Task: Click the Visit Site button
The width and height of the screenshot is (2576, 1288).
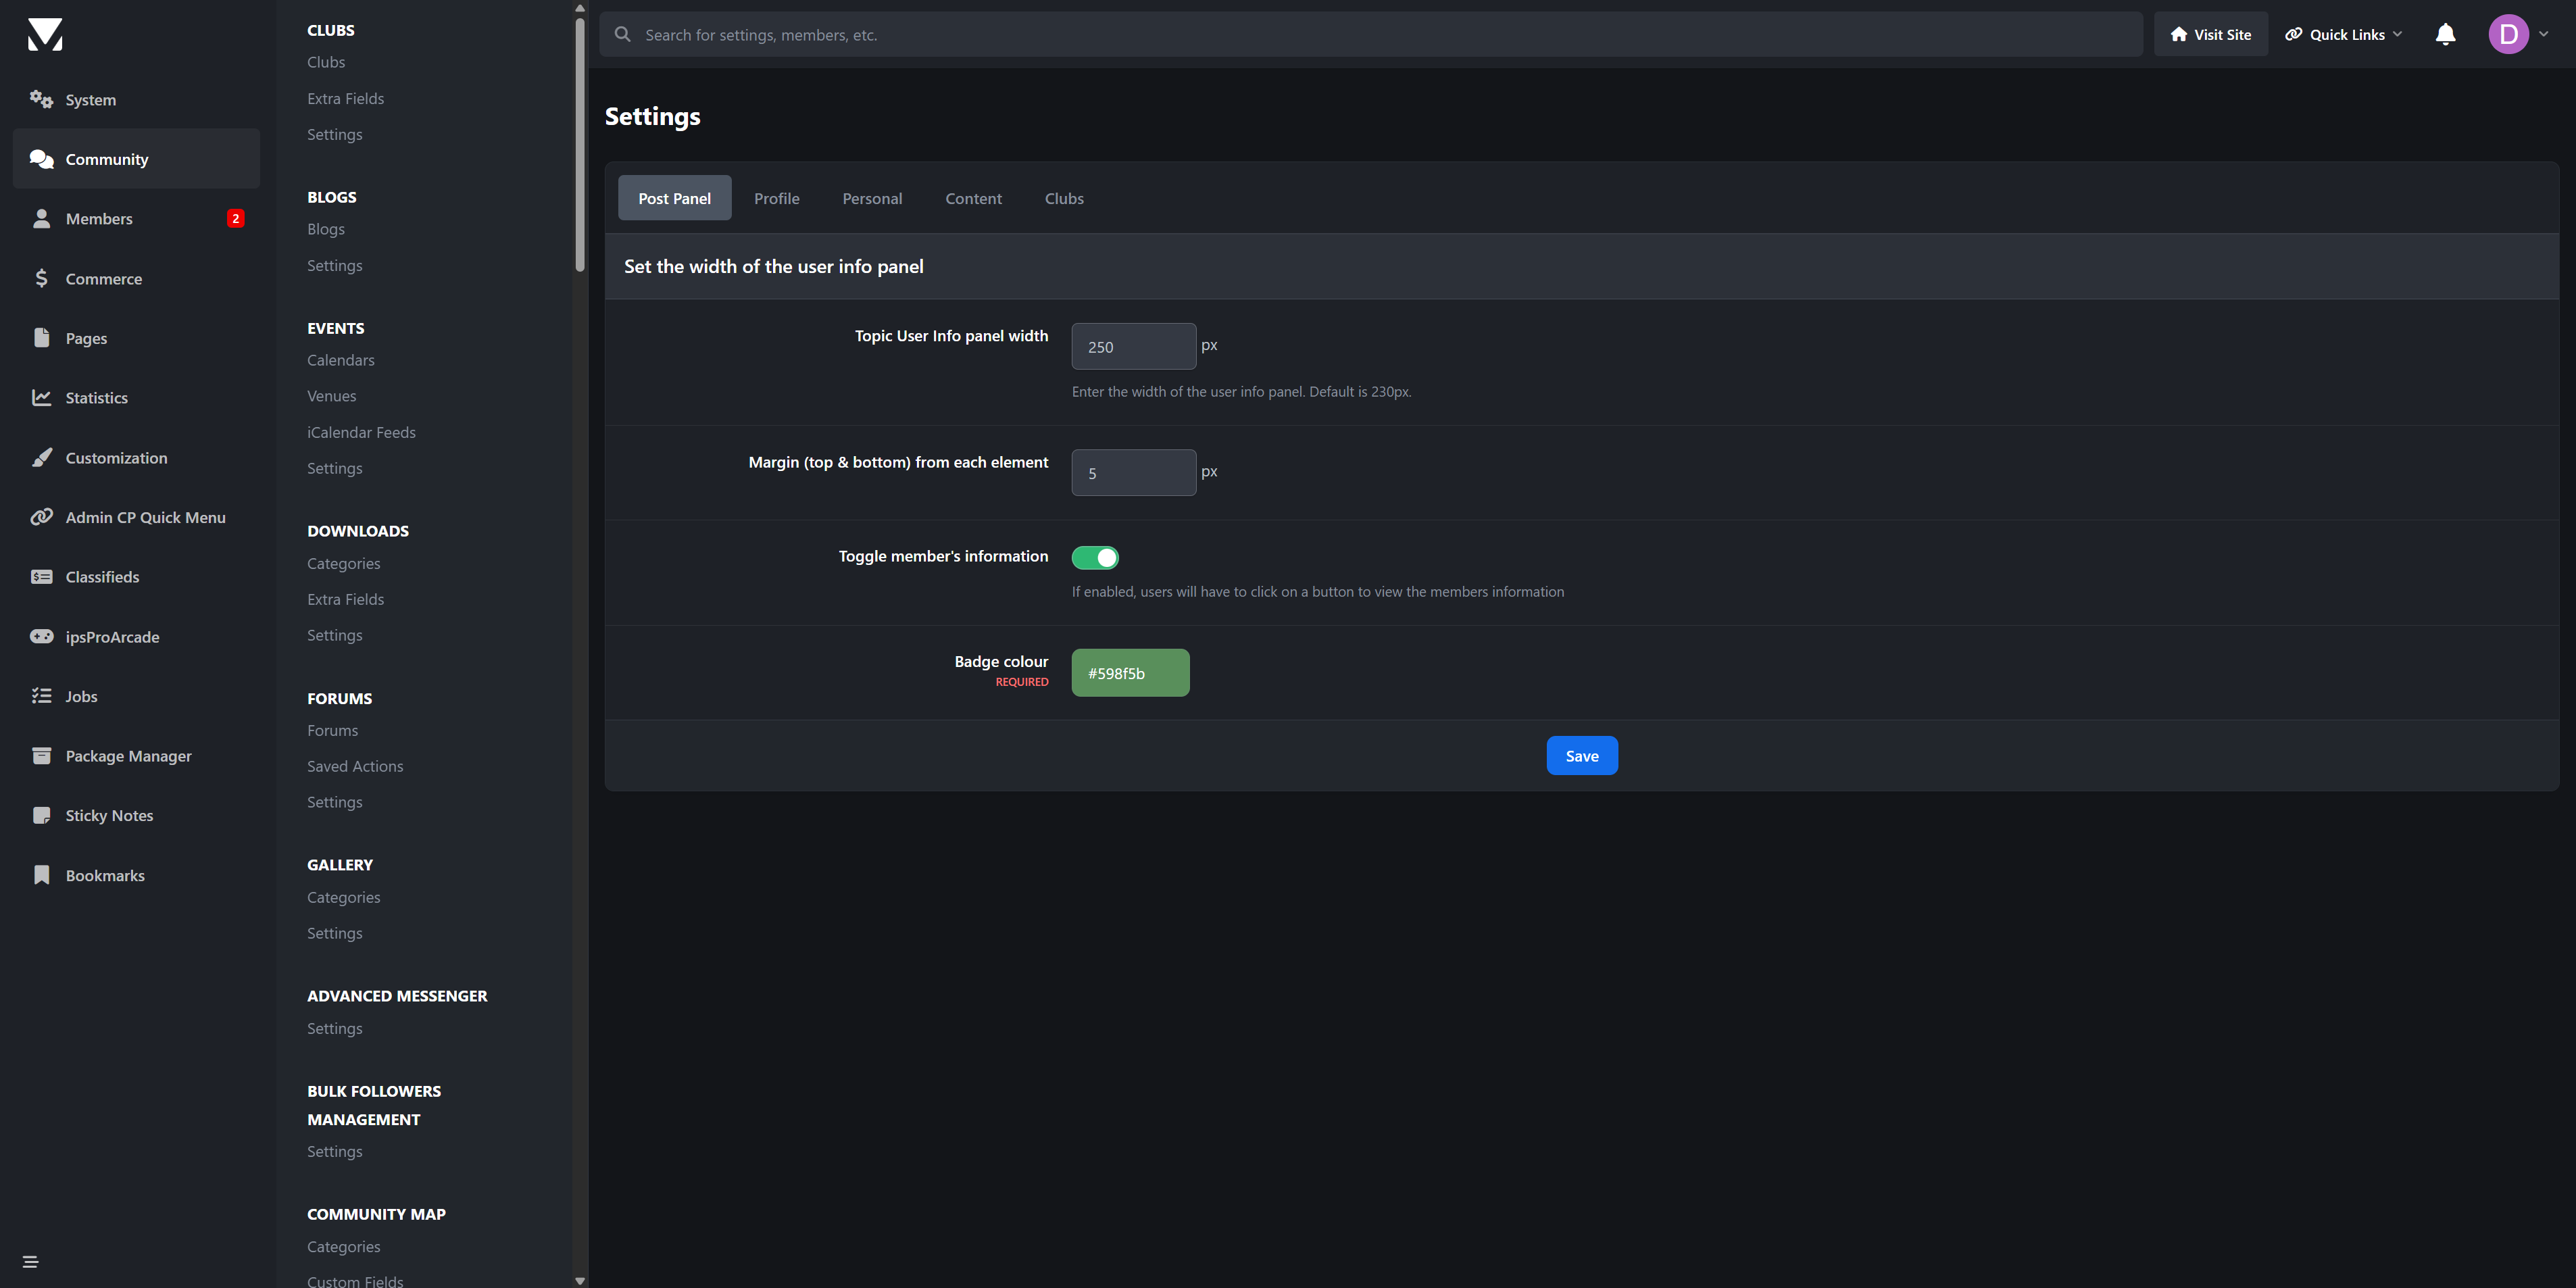Action: pyautogui.click(x=2210, y=35)
